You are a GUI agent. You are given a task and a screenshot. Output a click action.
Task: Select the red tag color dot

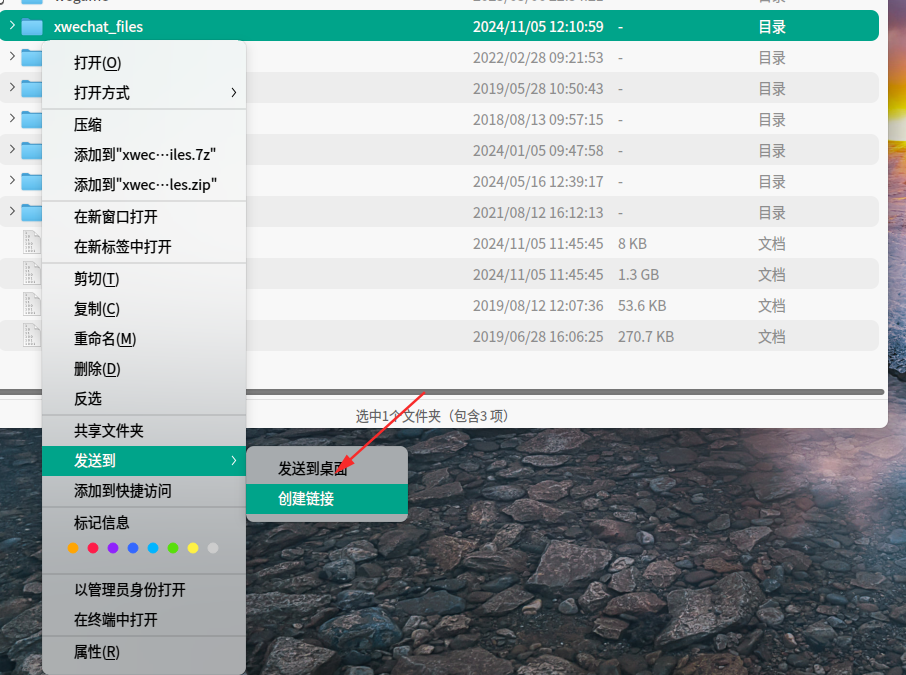point(93,548)
